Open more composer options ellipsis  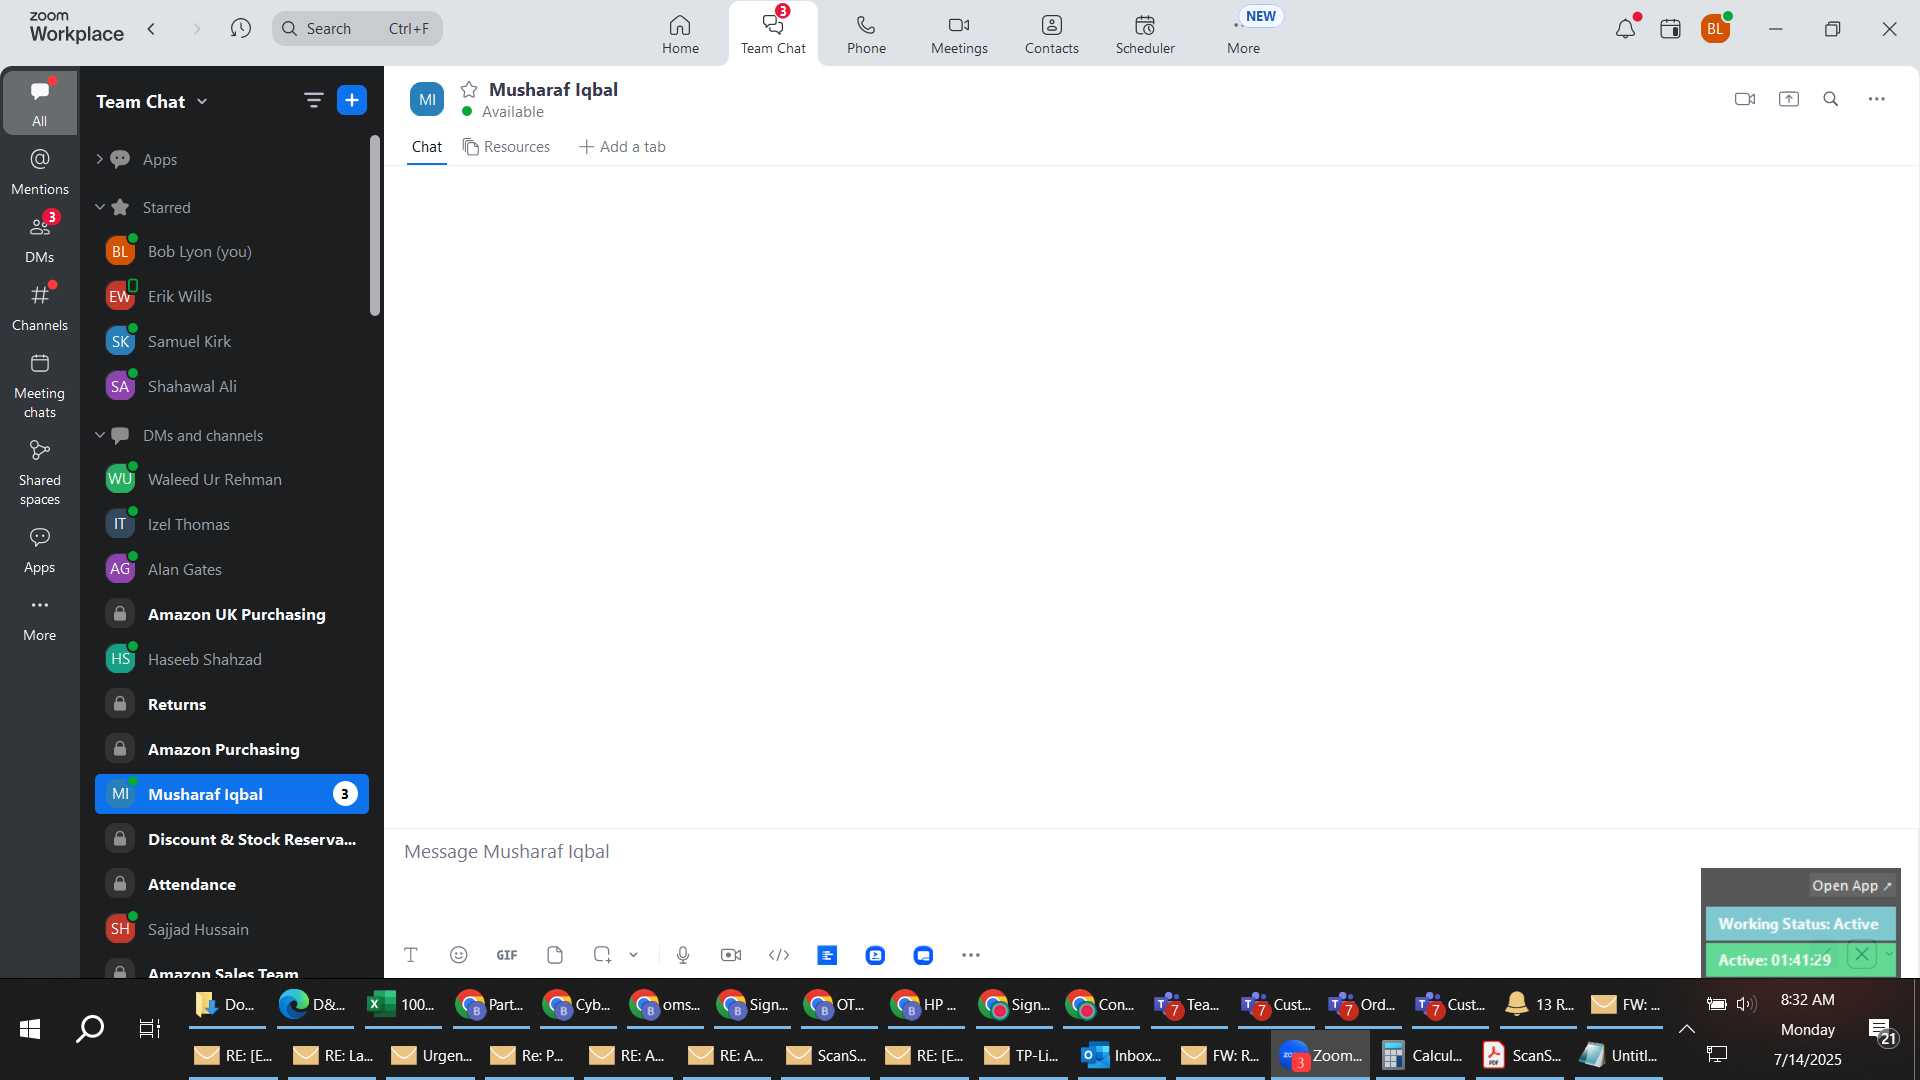(971, 955)
